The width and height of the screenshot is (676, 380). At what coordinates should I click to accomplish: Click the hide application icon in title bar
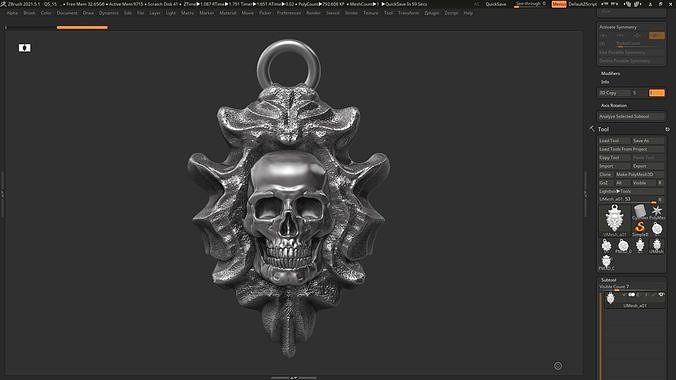click(650, 4)
